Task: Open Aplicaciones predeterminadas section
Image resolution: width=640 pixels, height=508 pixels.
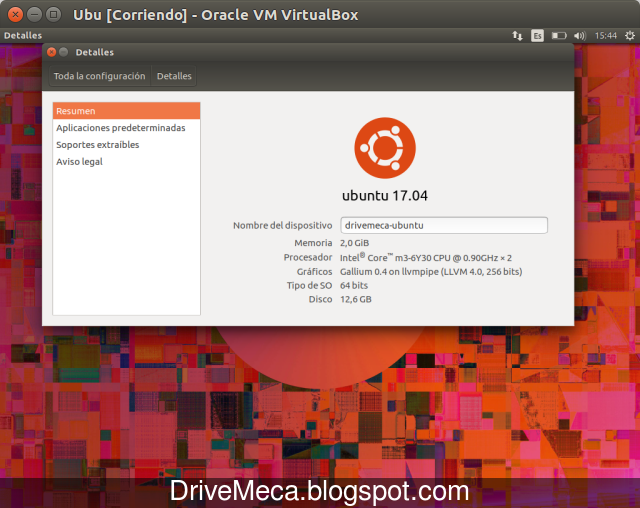Action: coord(127,128)
